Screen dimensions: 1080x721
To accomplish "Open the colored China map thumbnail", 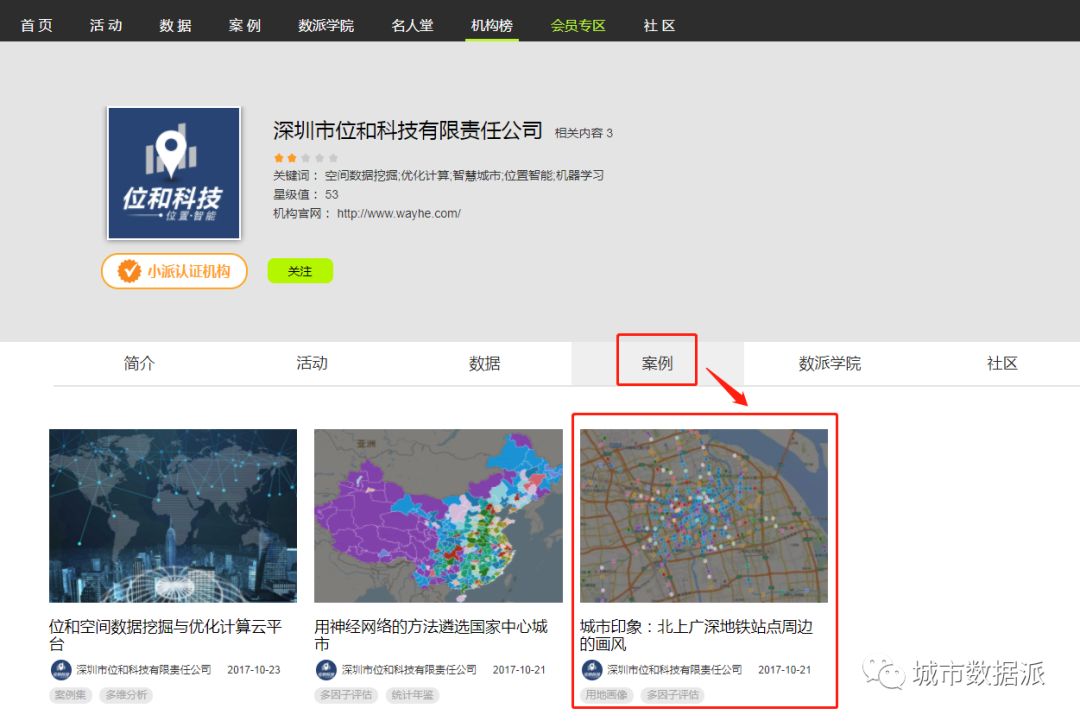I will tap(438, 516).
